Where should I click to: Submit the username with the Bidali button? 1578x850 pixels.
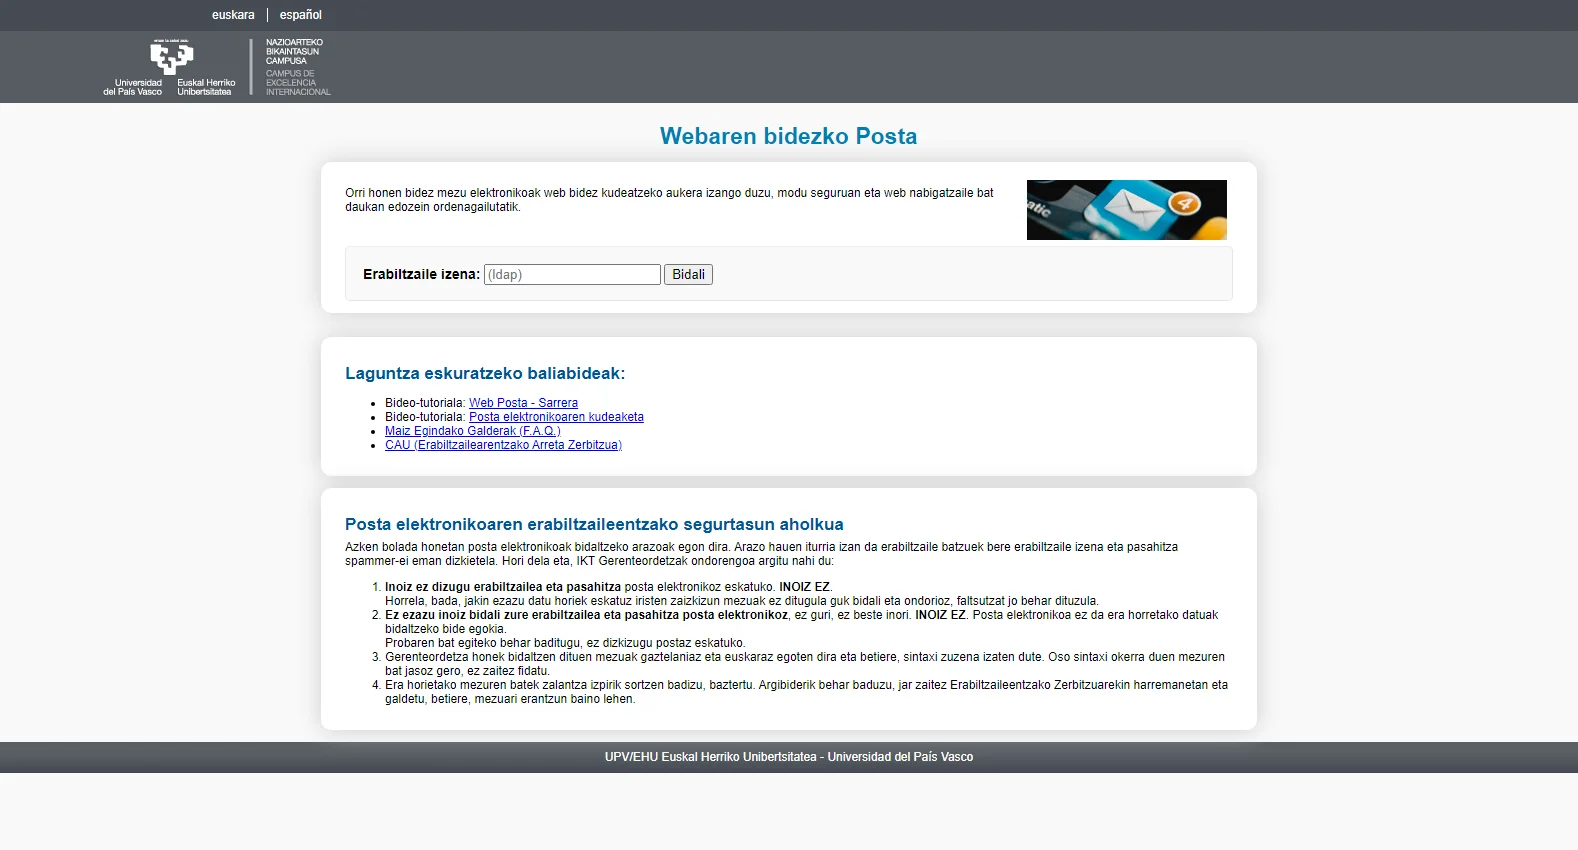688,275
